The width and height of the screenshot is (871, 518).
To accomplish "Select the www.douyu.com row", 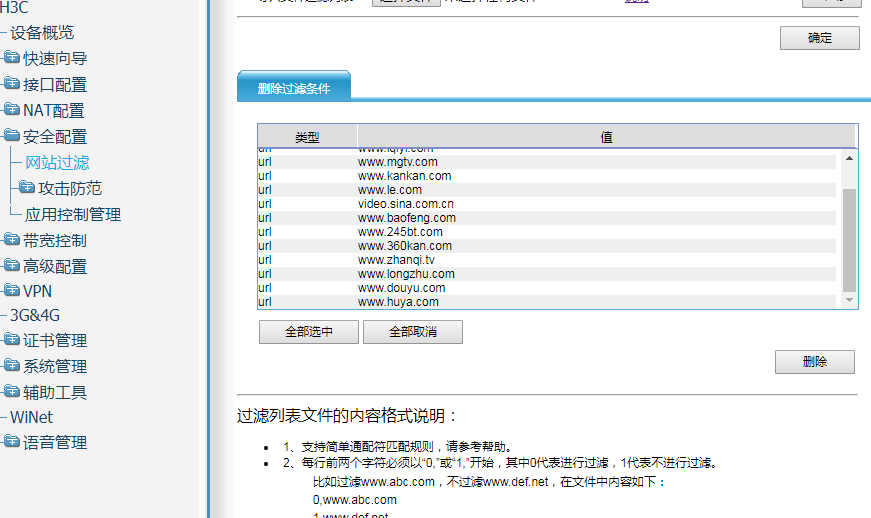I will coord(547,288).
